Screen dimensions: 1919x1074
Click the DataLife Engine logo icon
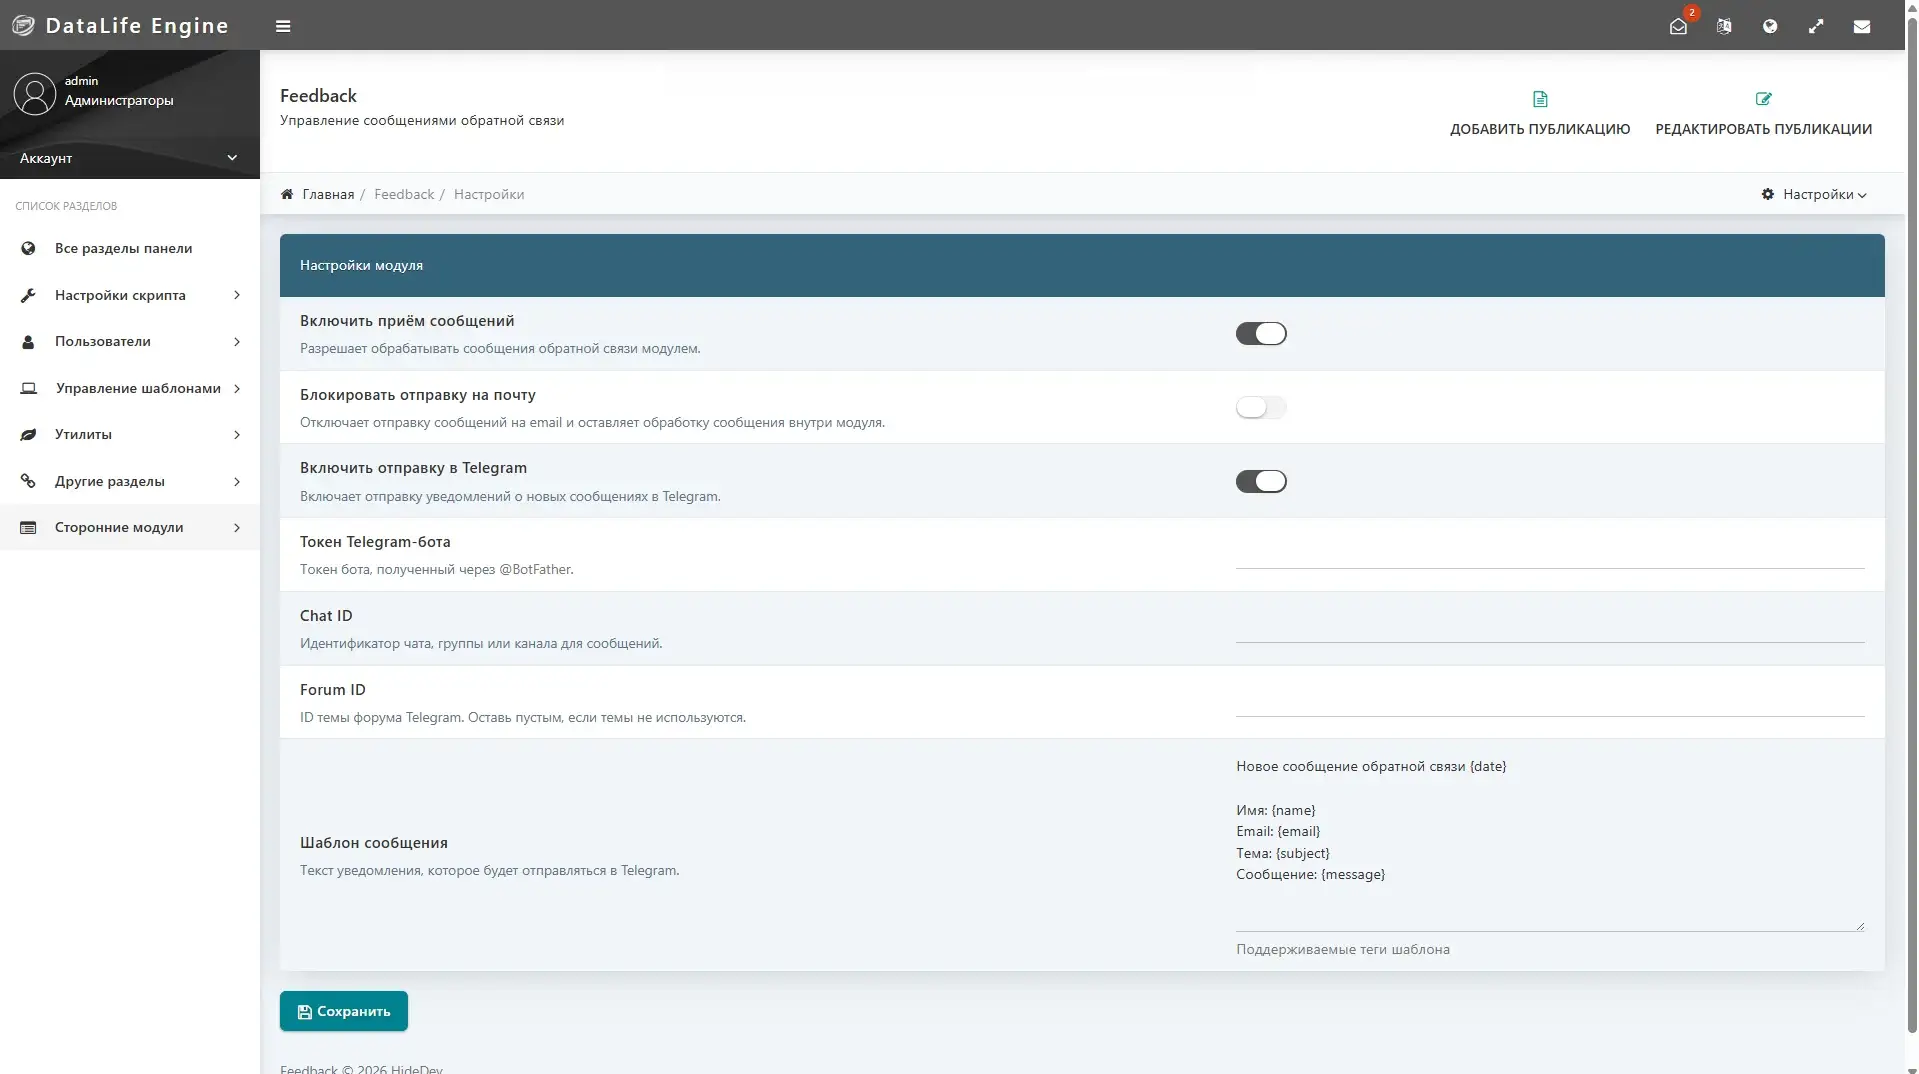click(x=23, y=26)
